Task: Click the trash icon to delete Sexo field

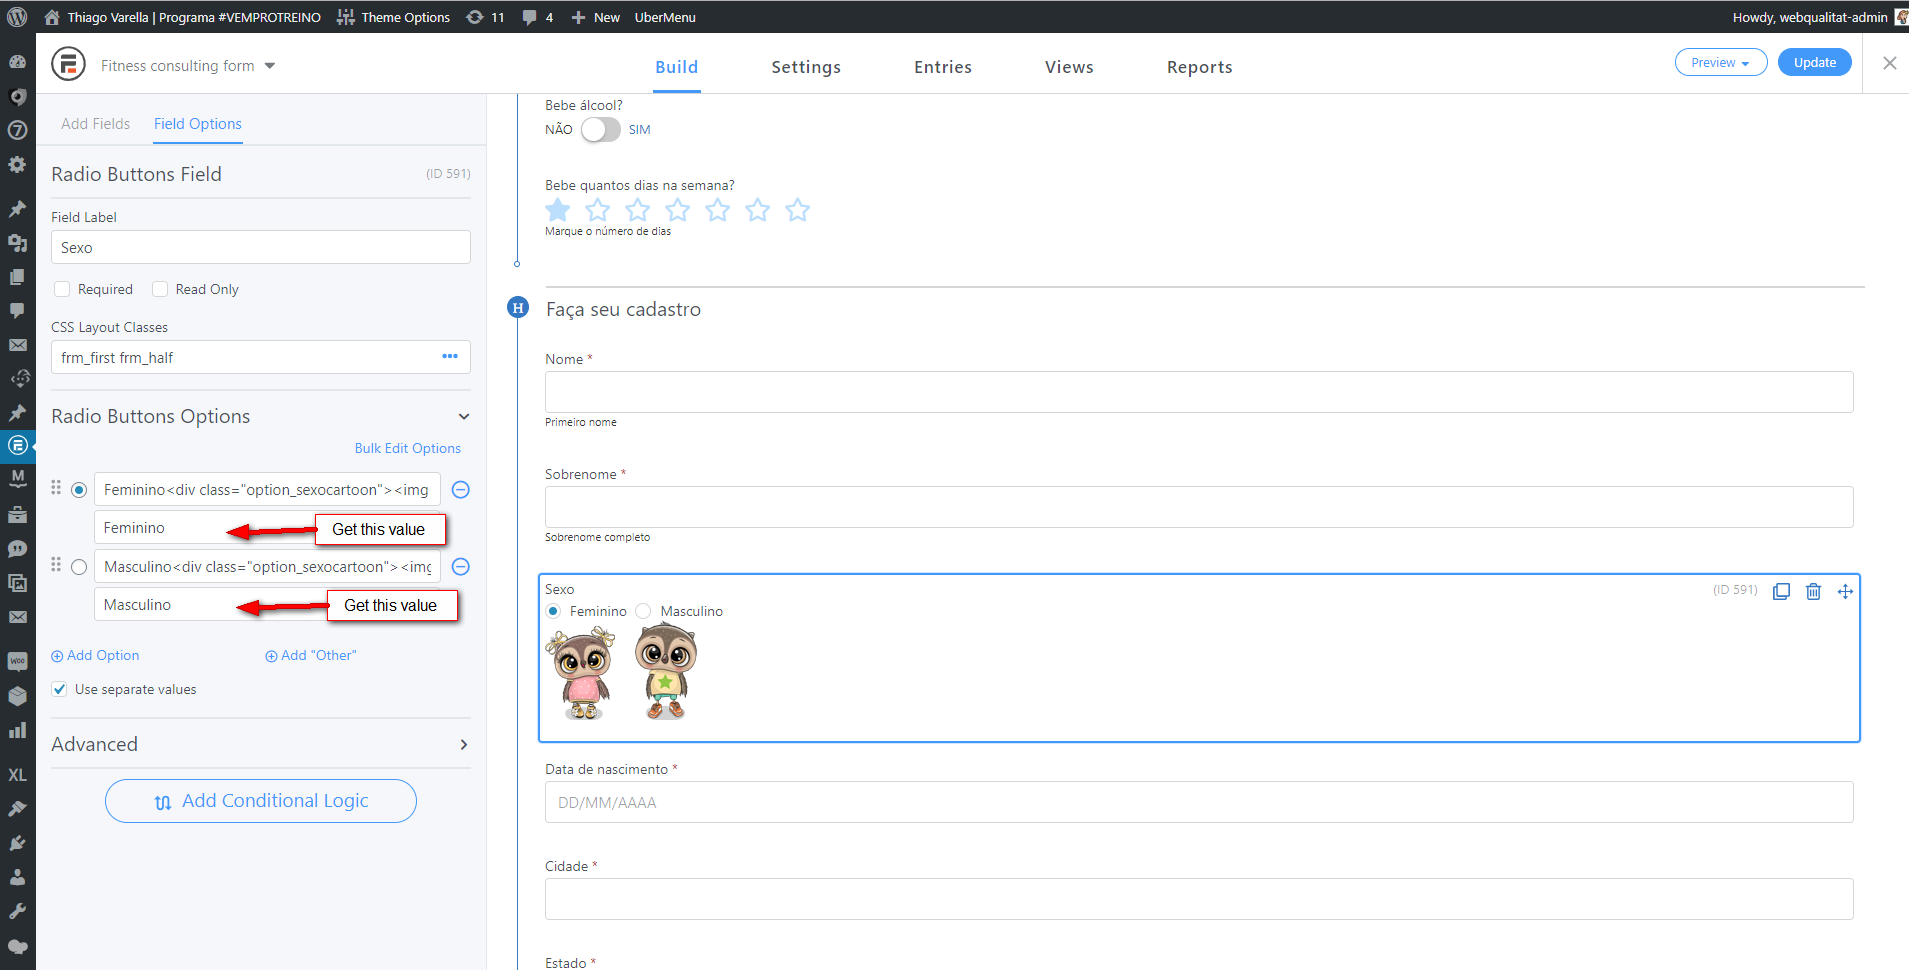Action: point(1813,591)
